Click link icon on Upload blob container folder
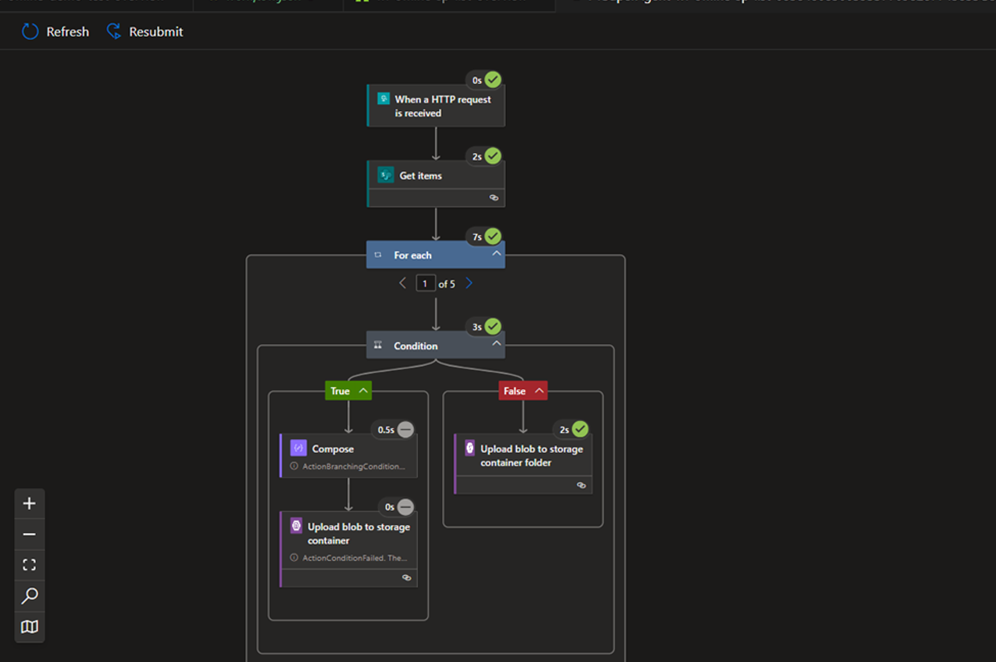 (x=581, y=485)
